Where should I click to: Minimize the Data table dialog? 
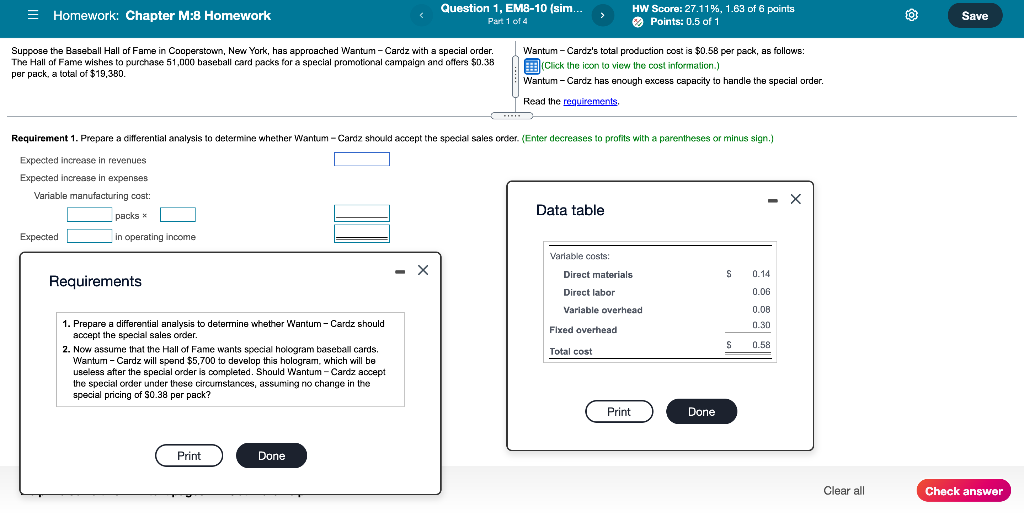773,201
